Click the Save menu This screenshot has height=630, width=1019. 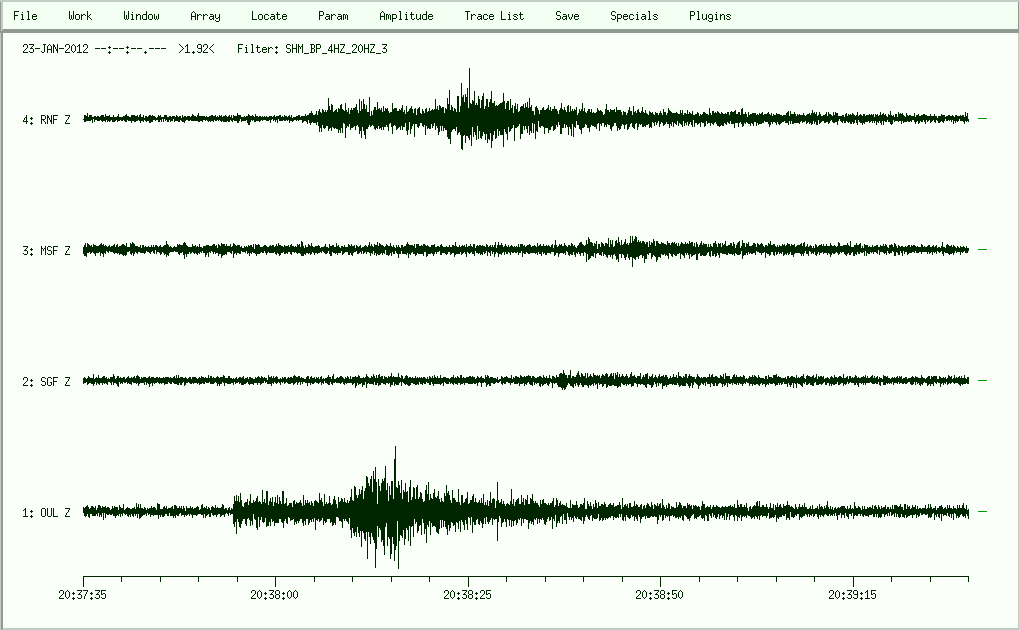pos(567,16)
